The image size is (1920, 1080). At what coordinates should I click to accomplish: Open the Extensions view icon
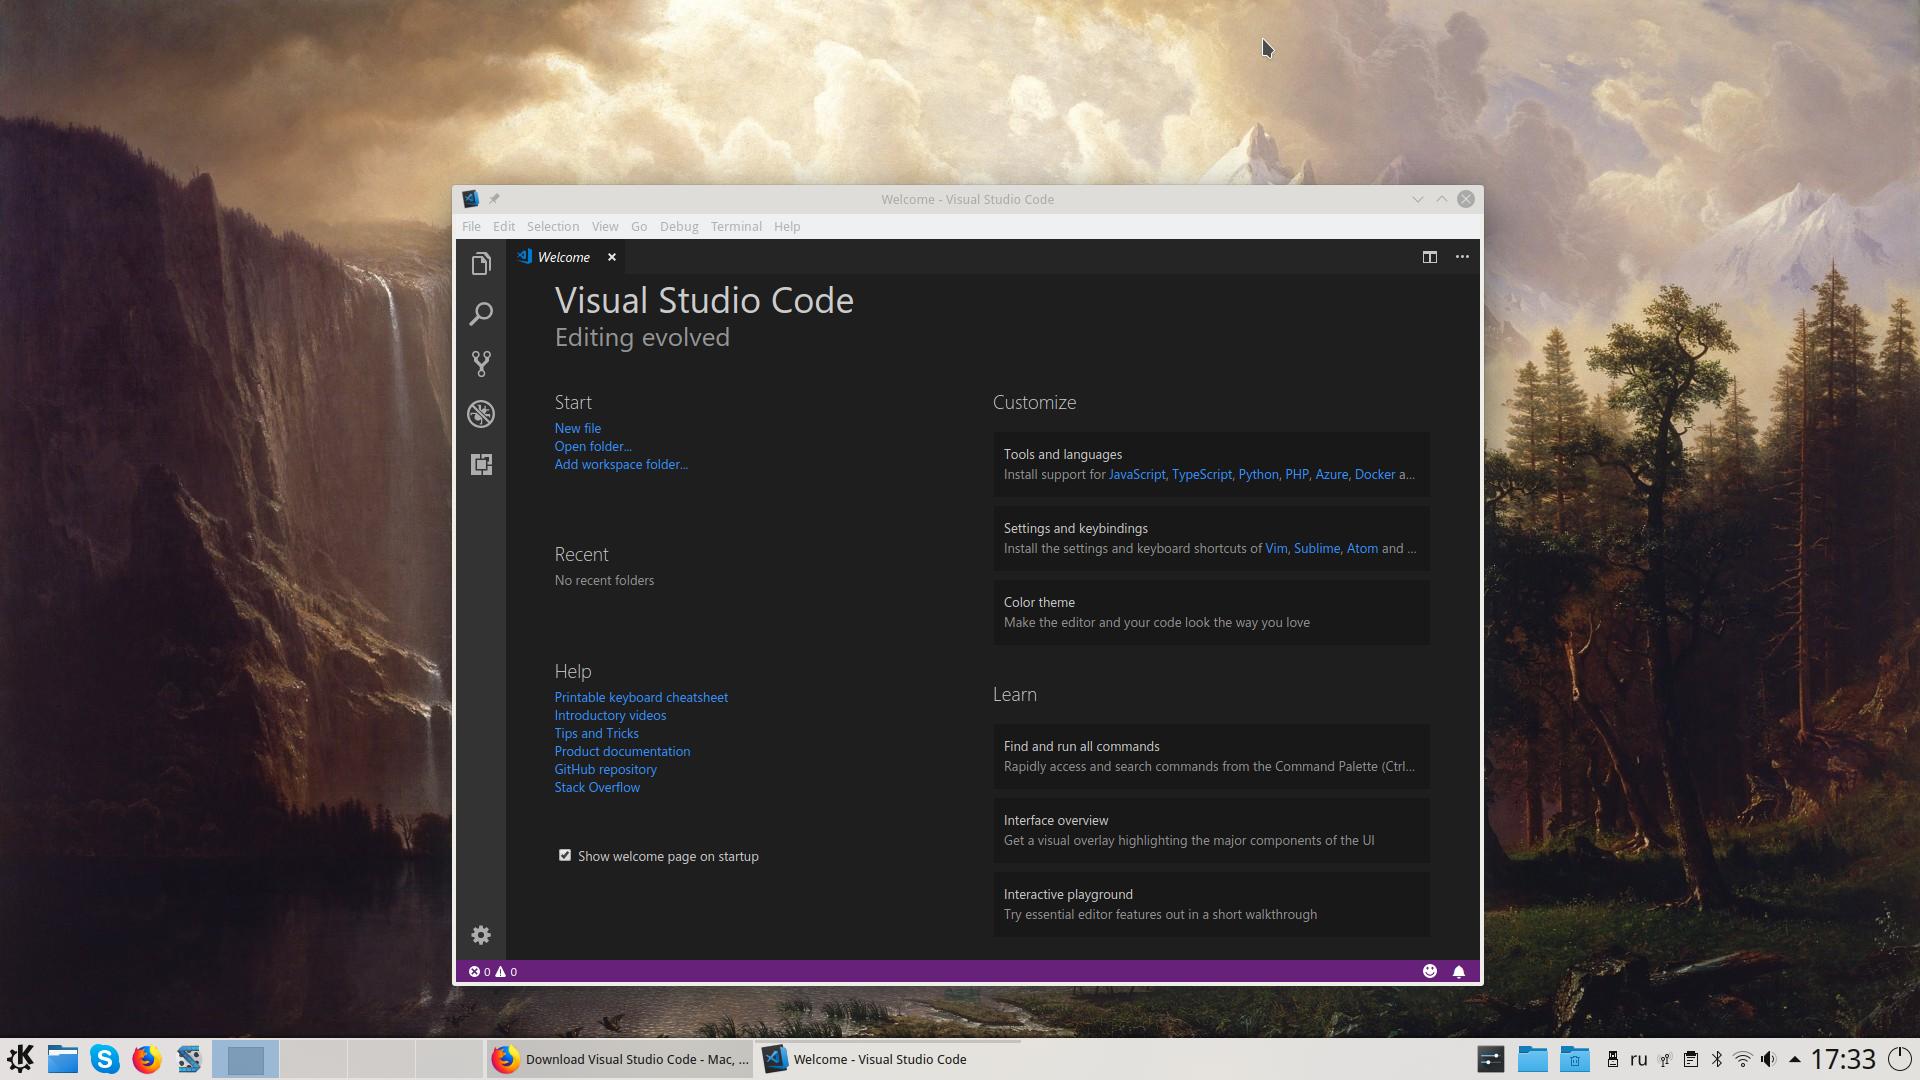[481, 464]
